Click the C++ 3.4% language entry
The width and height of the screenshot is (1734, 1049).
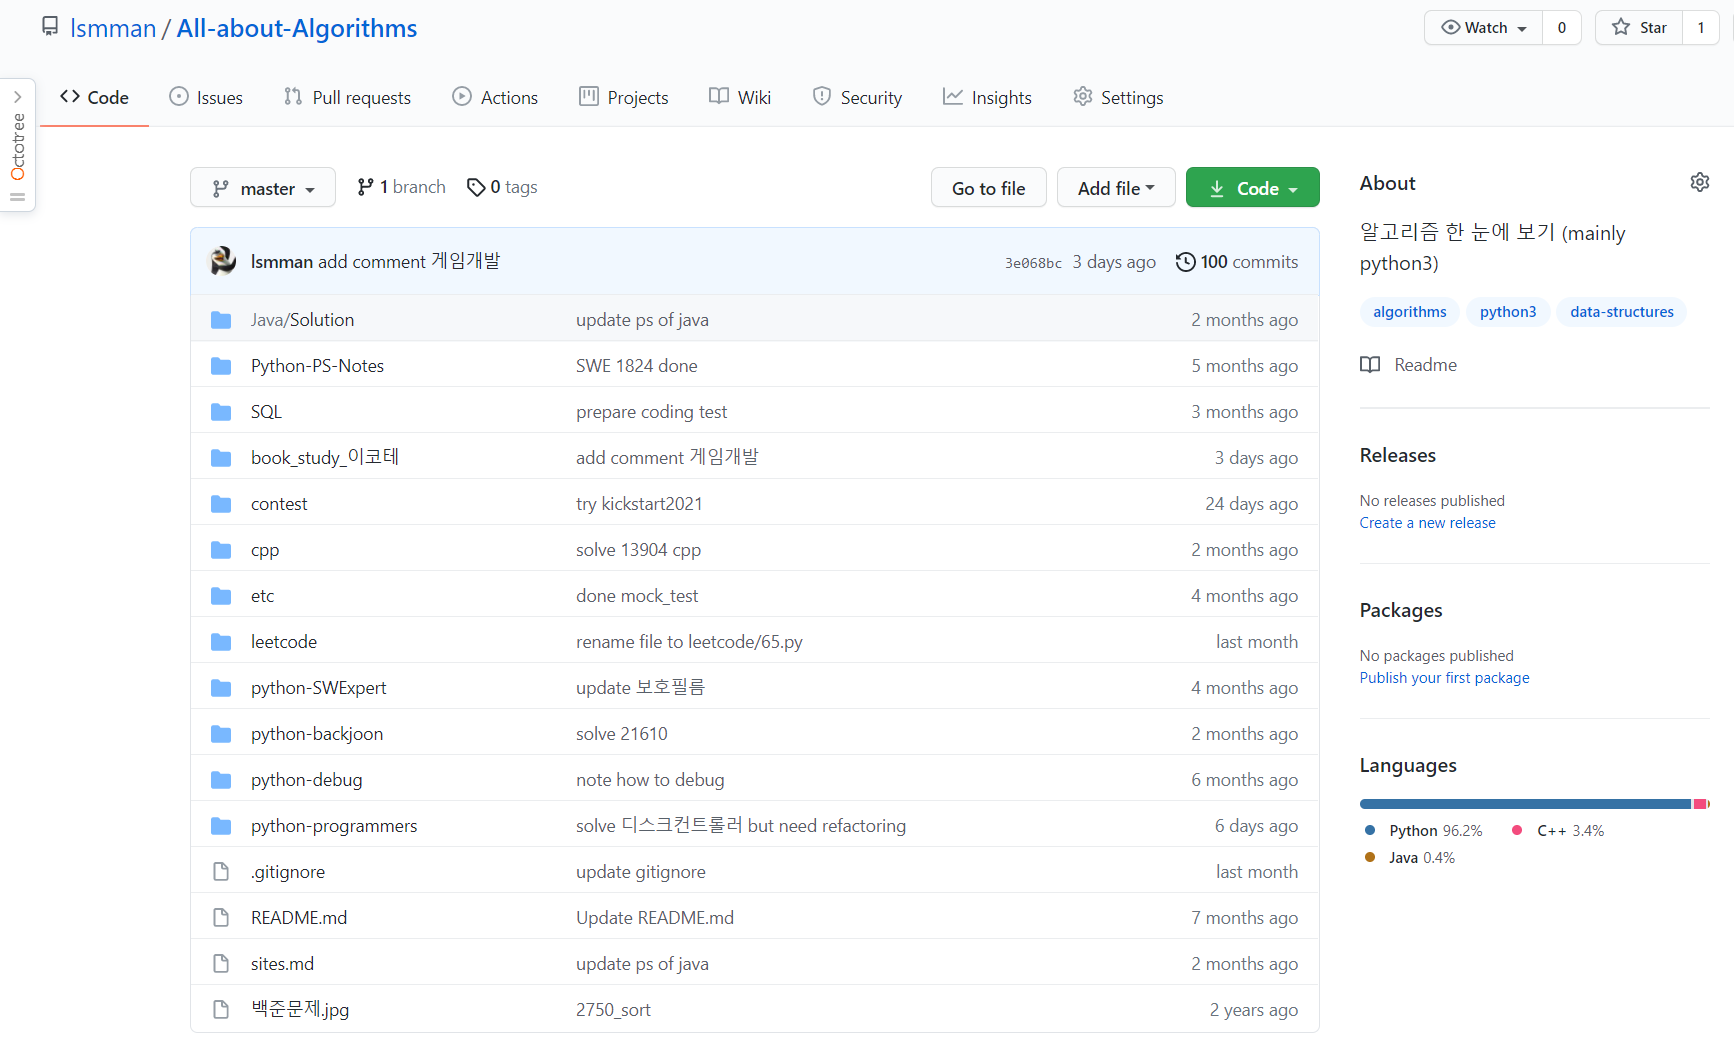click(x=1558, y=831)
